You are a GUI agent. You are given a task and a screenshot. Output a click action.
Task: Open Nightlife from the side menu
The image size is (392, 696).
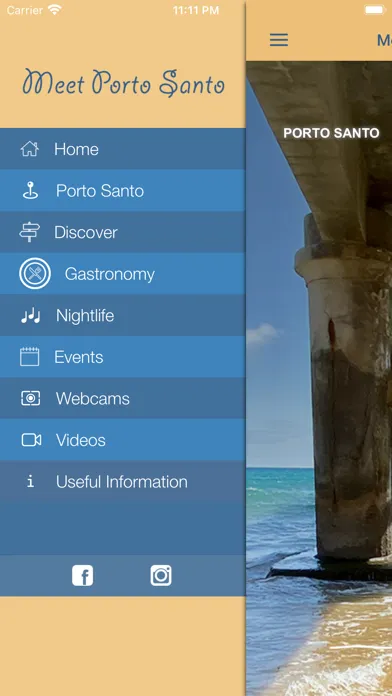pyautogui.click(x=85, y=316)
